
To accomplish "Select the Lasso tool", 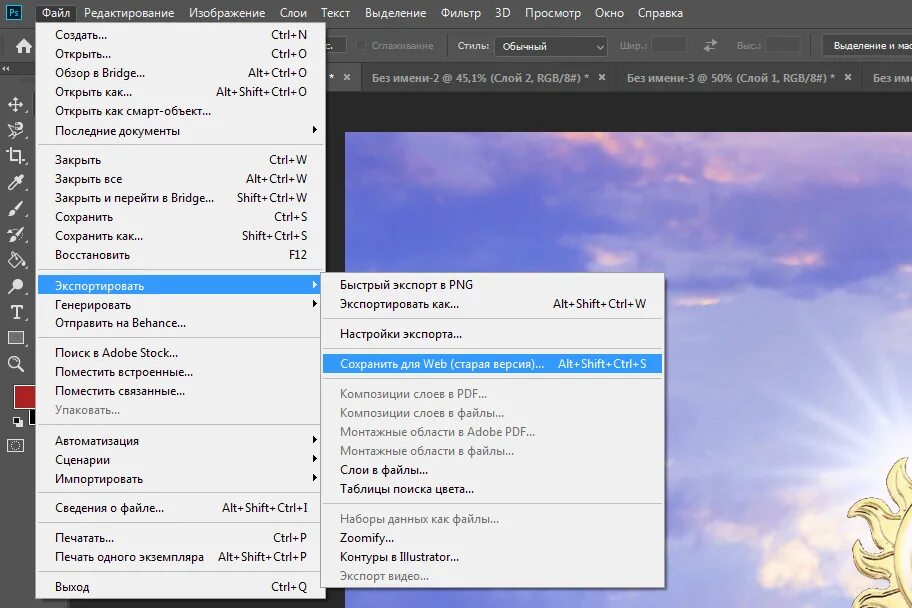I will tap(16, 130).
